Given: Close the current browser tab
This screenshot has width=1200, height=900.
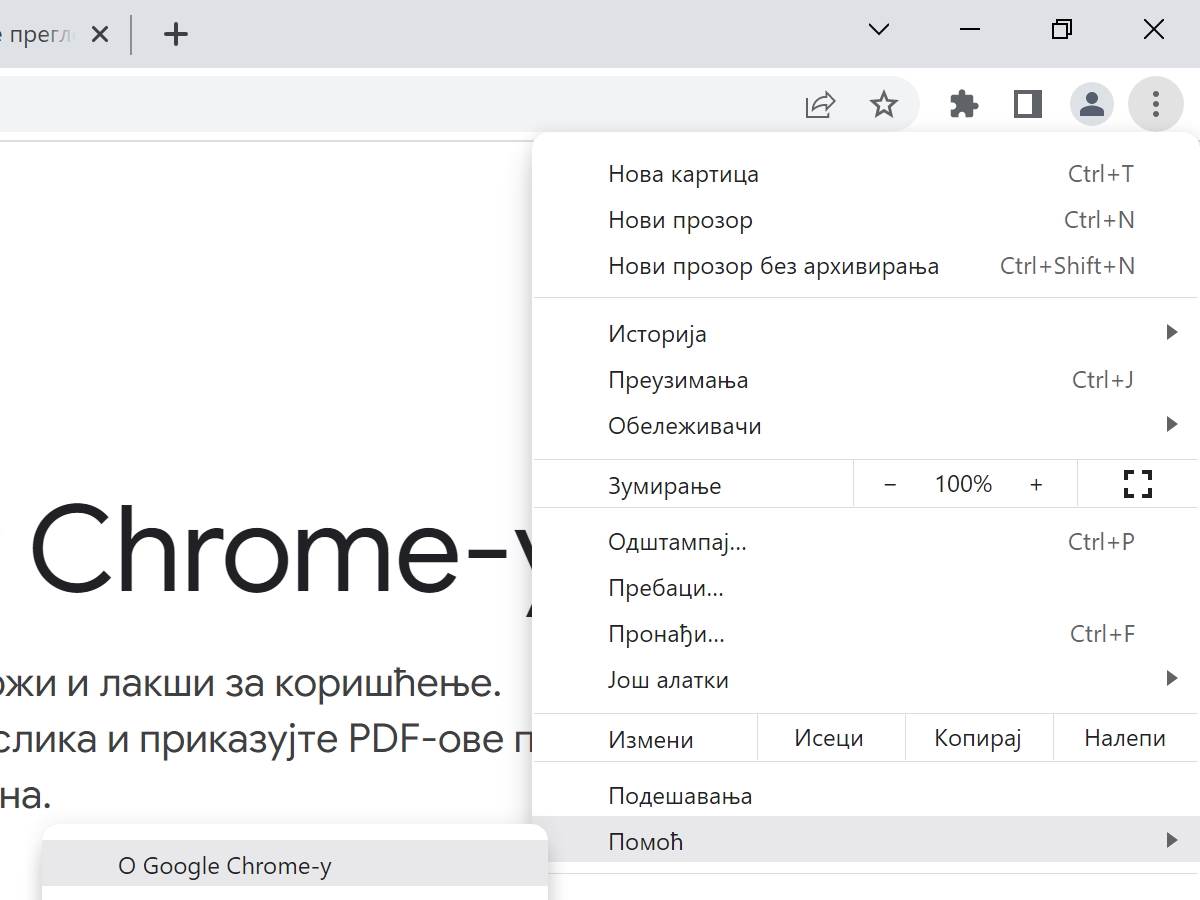Looking at the screenshot, I should [x=100, y=33].
